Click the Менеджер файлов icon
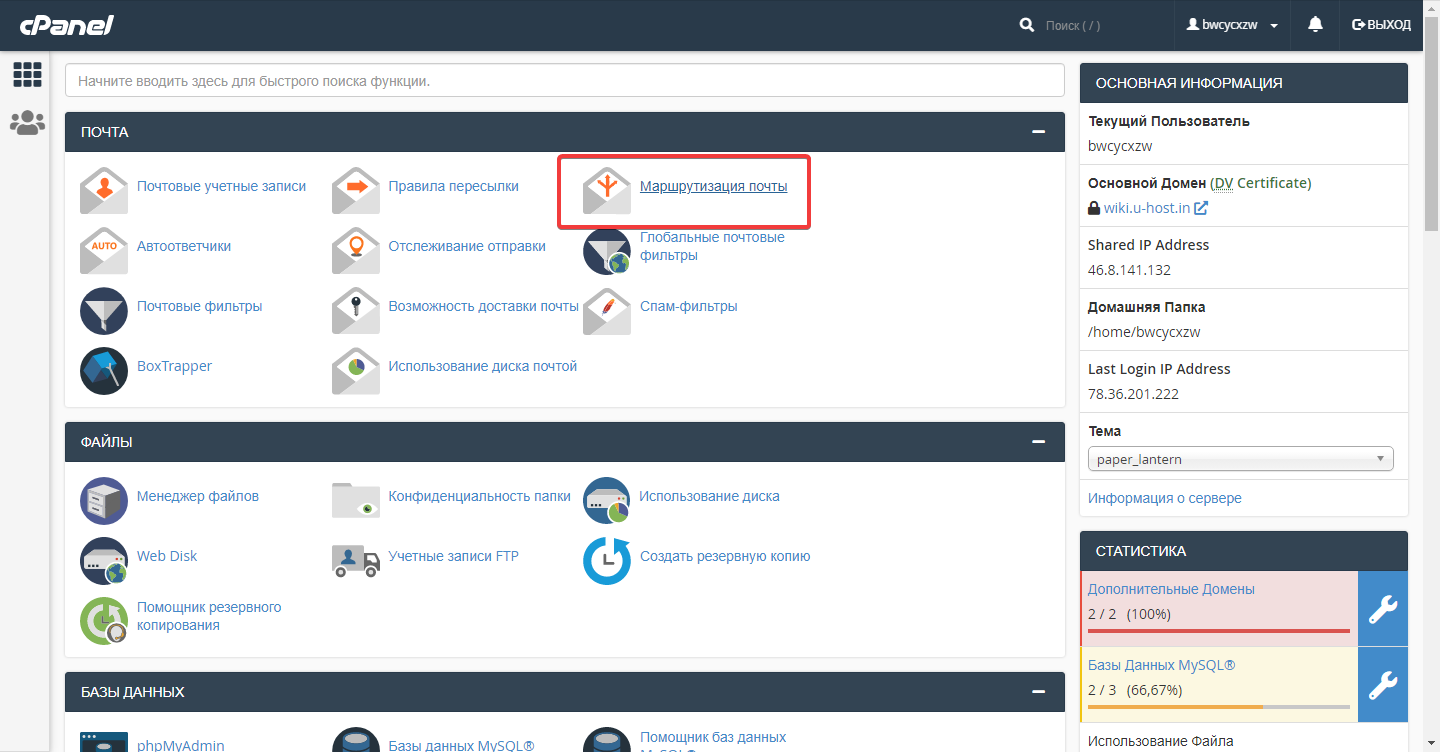The image size is (1440, 752). pos(104,501)
